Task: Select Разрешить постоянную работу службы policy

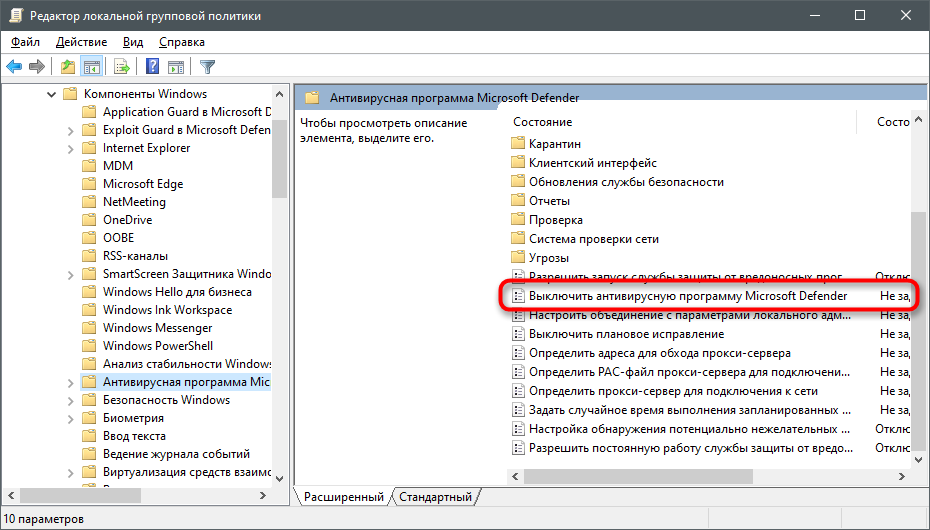Action: pyautogui.click(x=710, y=448)
